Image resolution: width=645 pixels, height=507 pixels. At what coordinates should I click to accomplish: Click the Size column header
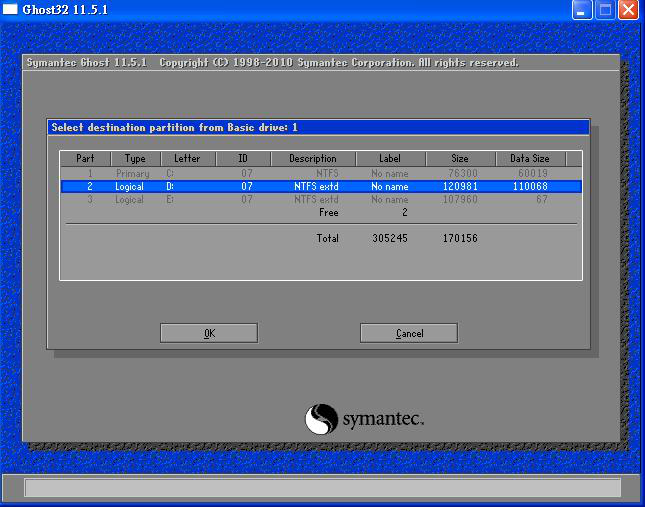[460, 158]
